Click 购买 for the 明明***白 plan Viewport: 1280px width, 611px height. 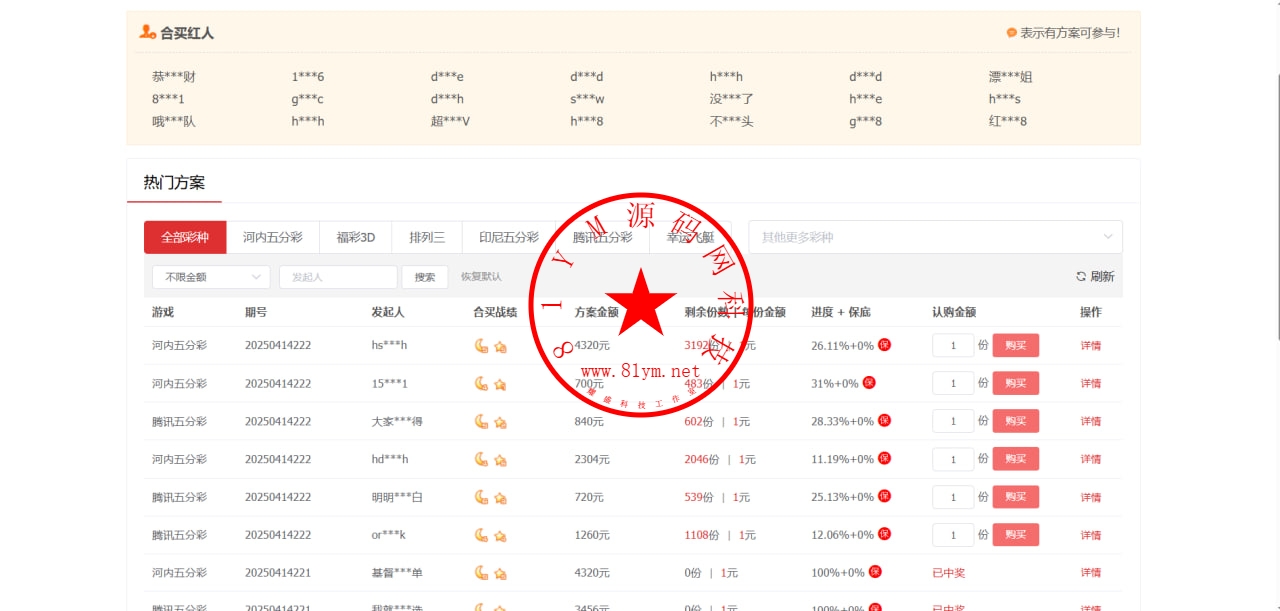[1015, 497]
